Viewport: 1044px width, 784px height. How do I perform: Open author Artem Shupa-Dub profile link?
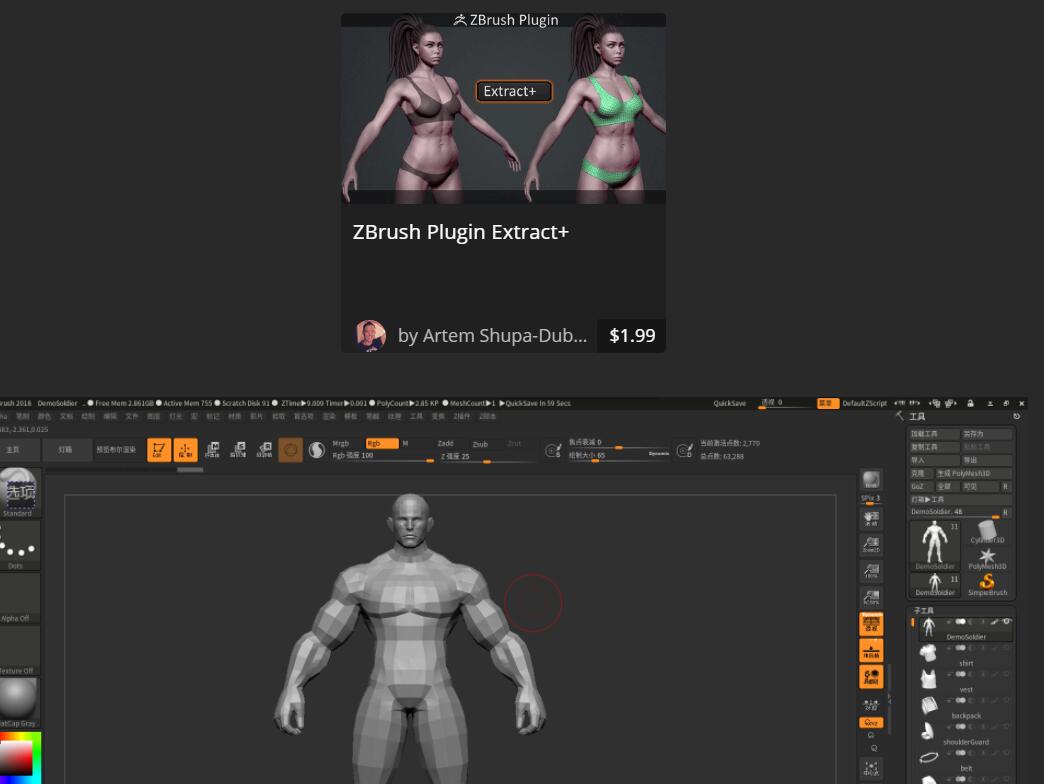click(492, 335)
